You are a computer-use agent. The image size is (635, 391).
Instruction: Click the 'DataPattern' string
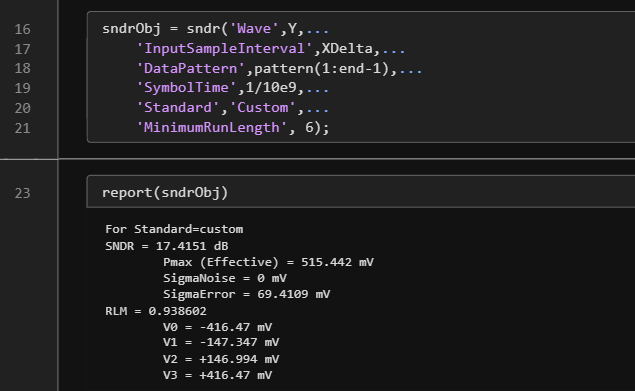point(190,68)
